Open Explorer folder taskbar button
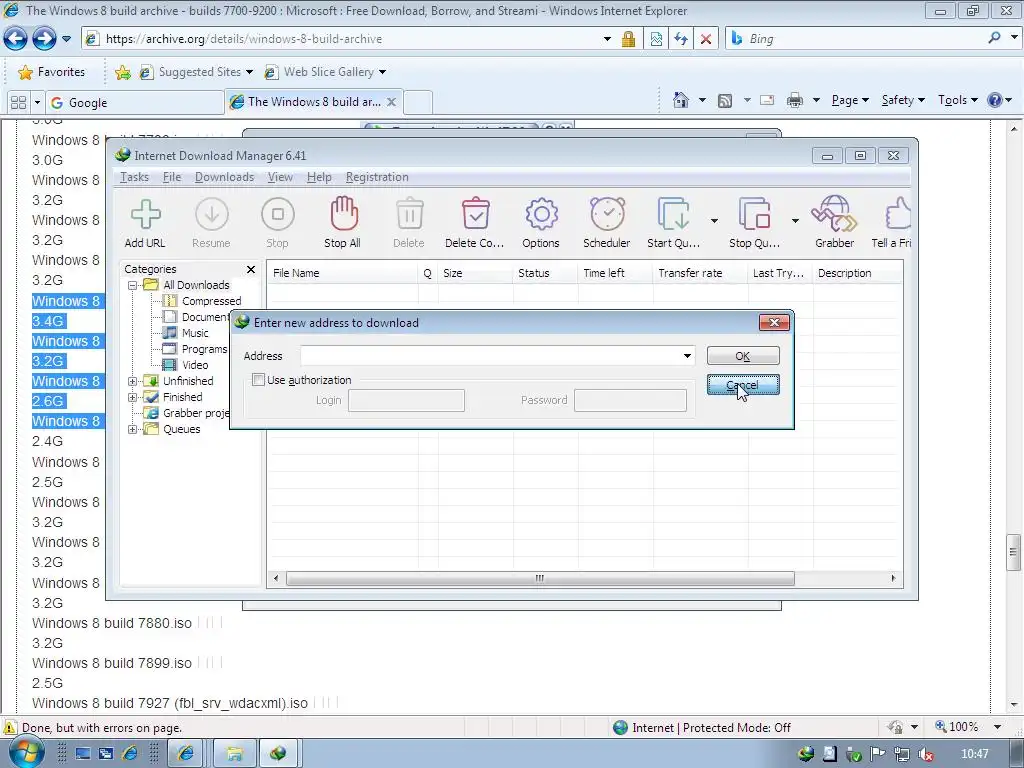Viewport: 1024px width, 768px height. coord(234,754)
